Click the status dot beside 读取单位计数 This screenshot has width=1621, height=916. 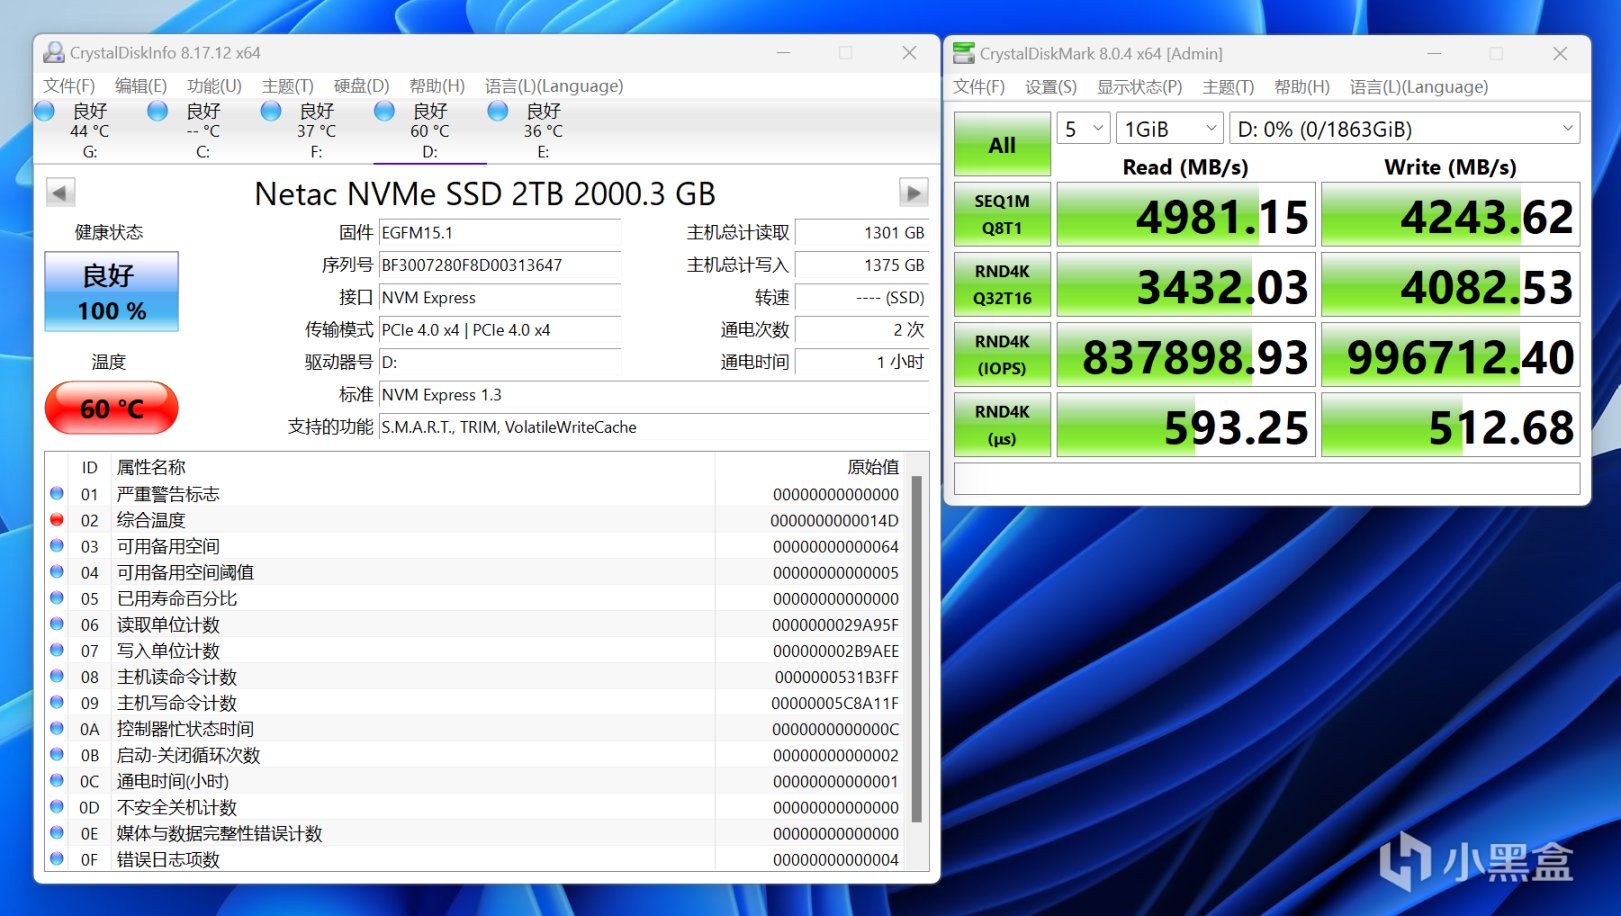57,624
